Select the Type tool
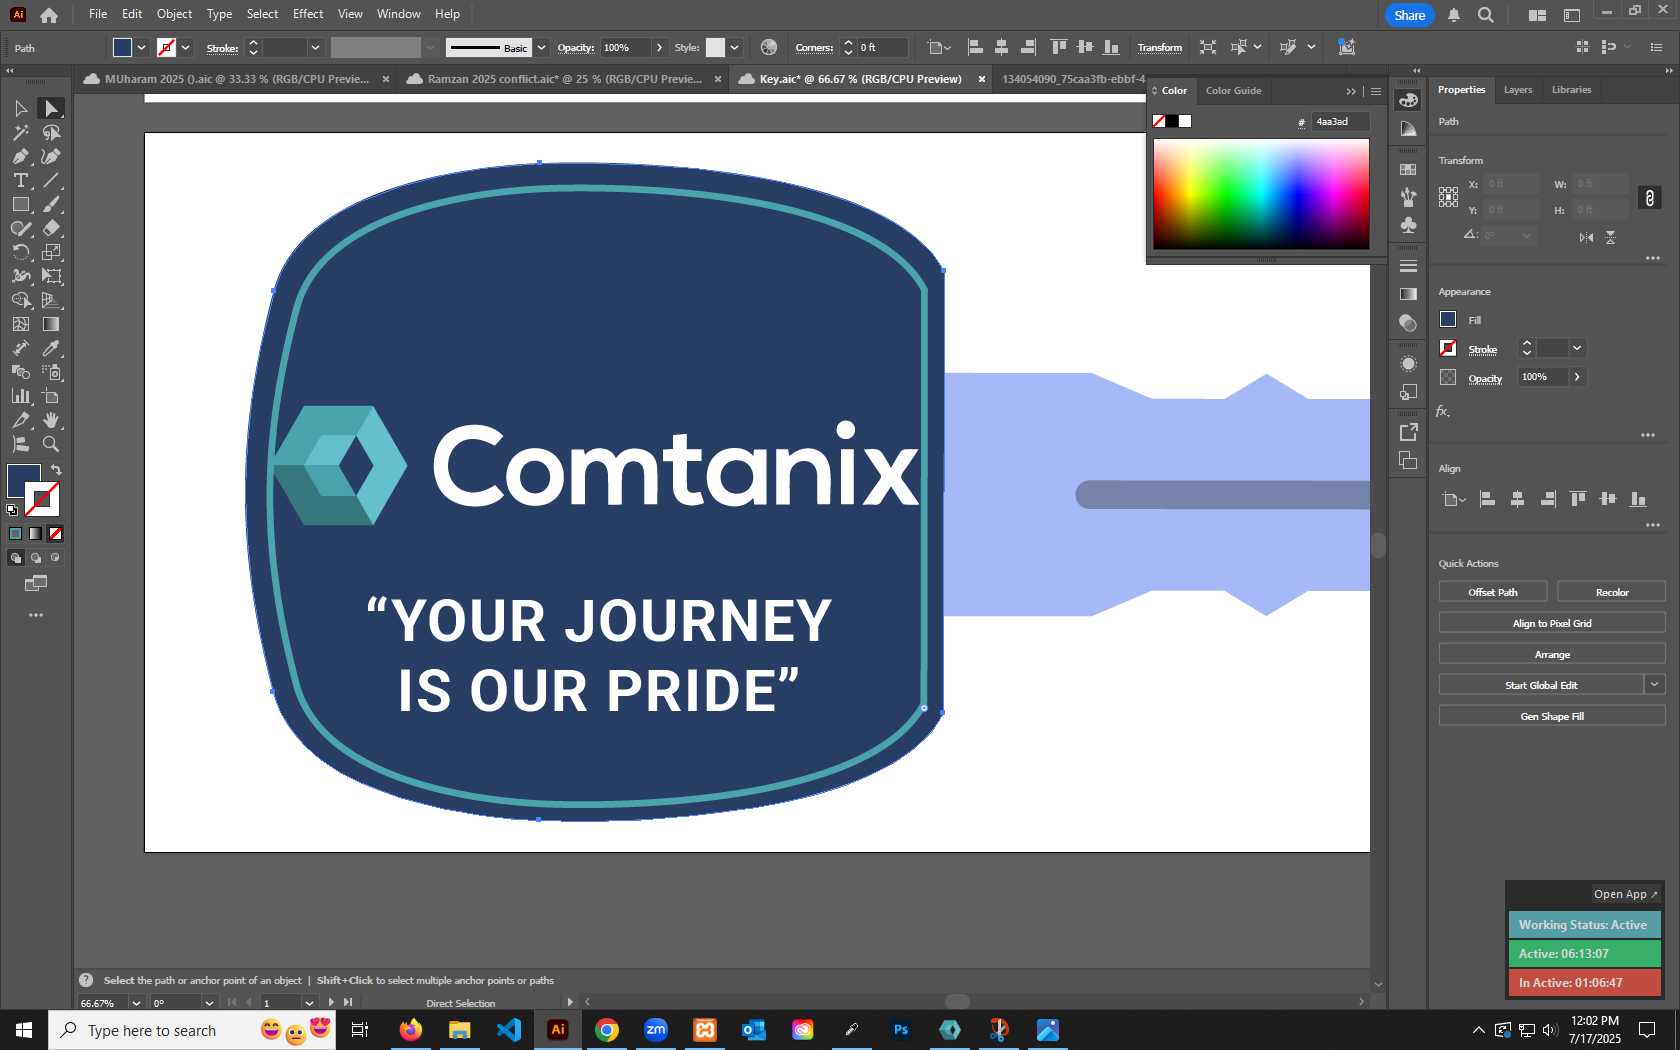Viewport: 1680px width, 1050px height. 20,180
